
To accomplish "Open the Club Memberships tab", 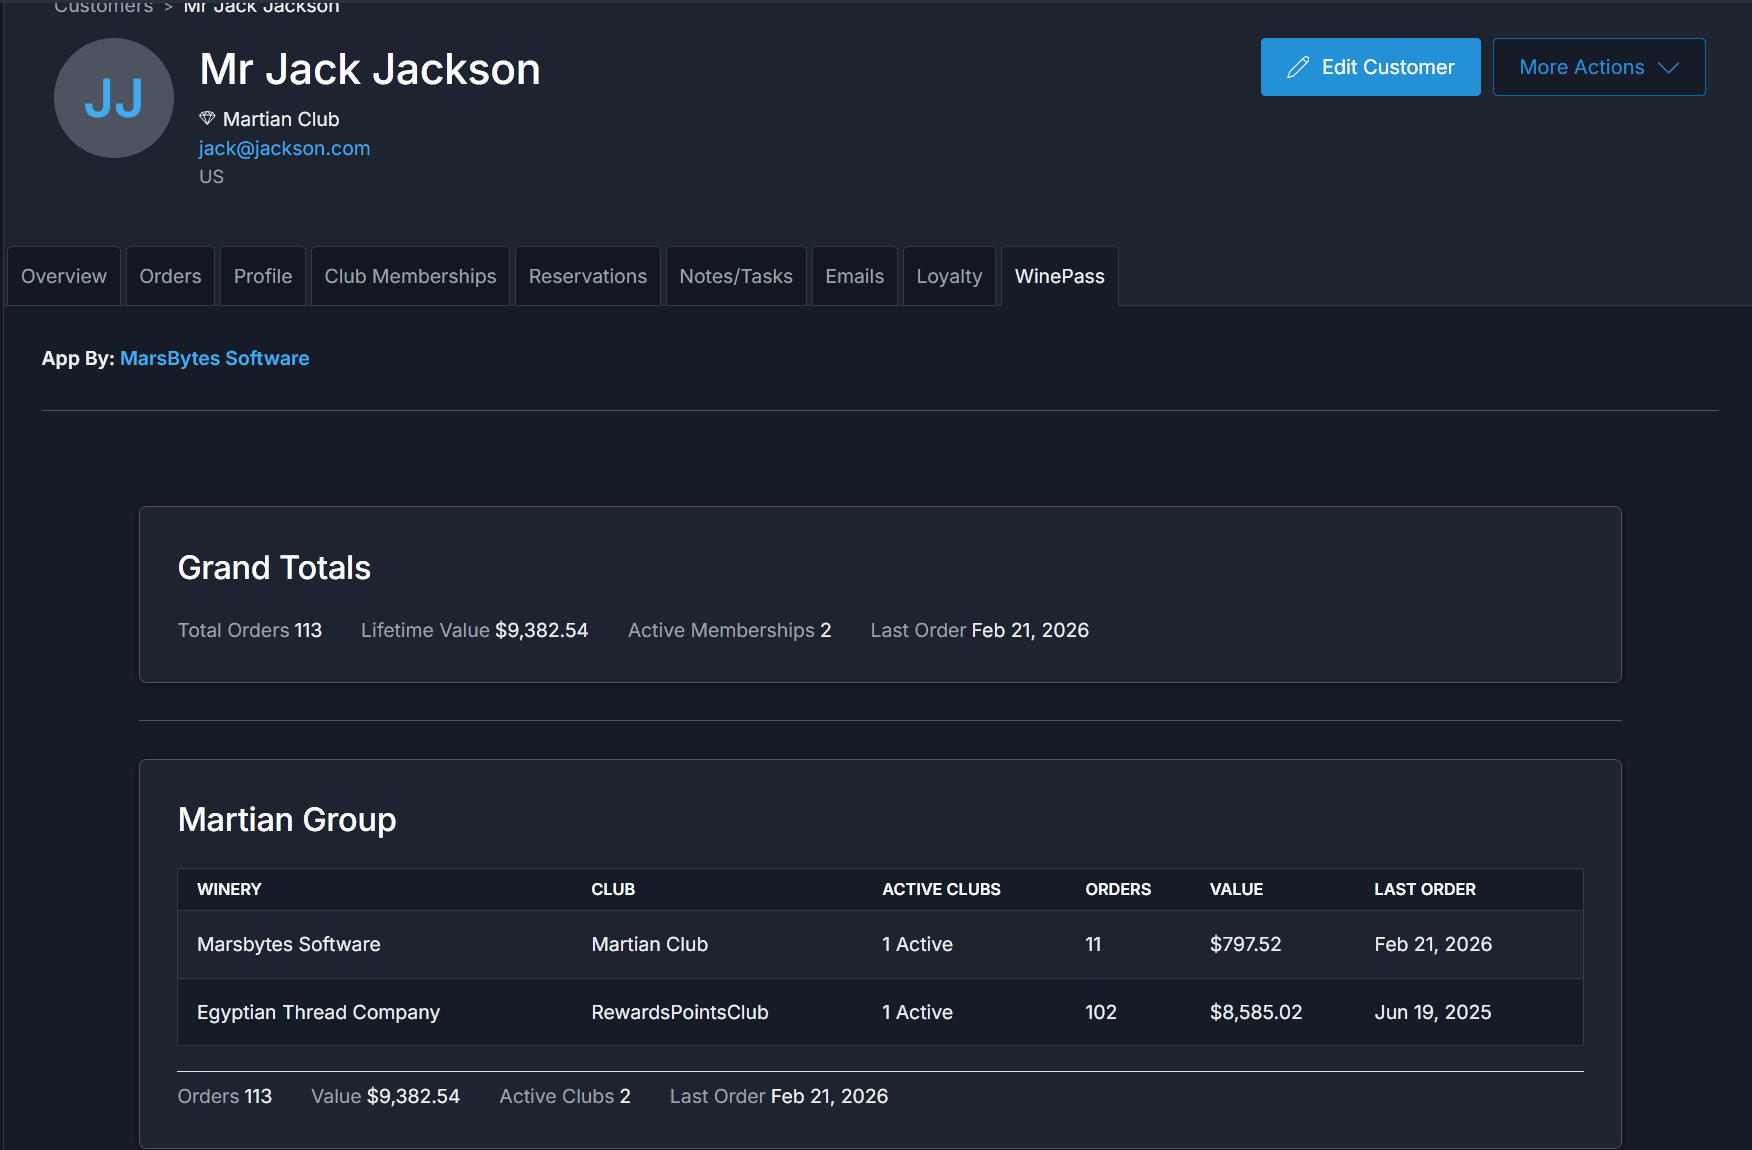I will (410, 276).
